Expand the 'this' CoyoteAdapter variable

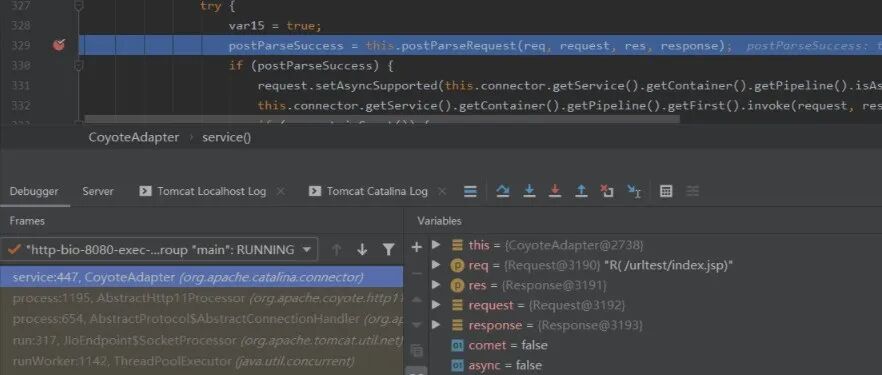436,245
